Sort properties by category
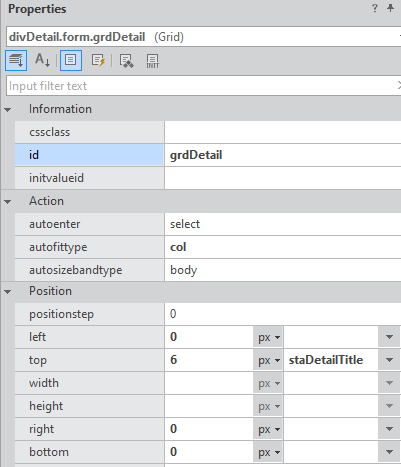The height and width of the screenshot is (467, 401). pyautogui.click(x=16, y=60)
